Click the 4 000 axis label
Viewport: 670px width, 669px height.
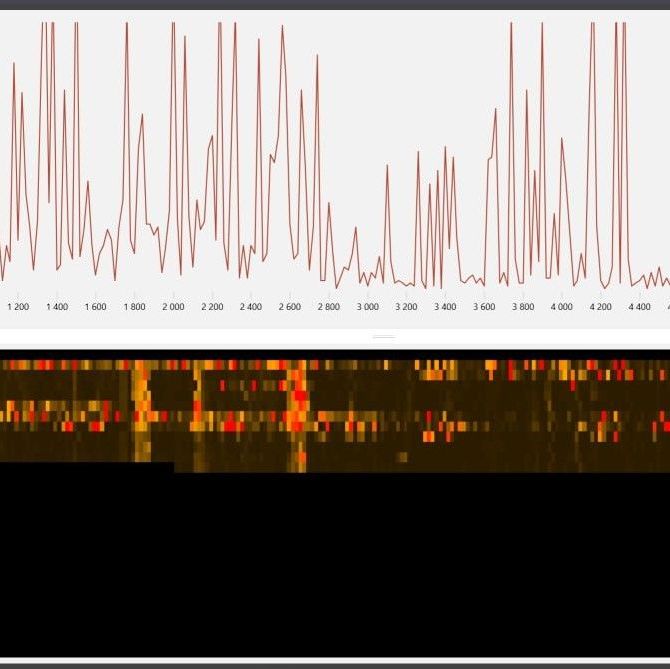click(561, 307)
